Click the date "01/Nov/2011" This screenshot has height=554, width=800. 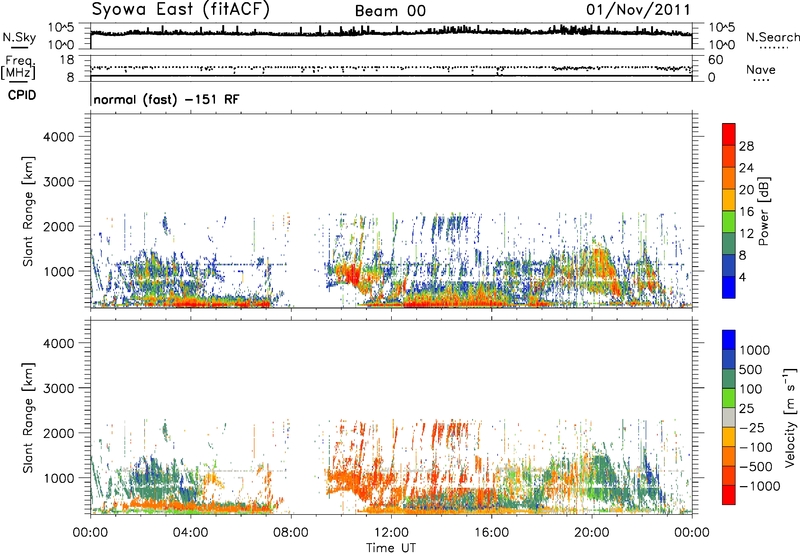[638, 10]
